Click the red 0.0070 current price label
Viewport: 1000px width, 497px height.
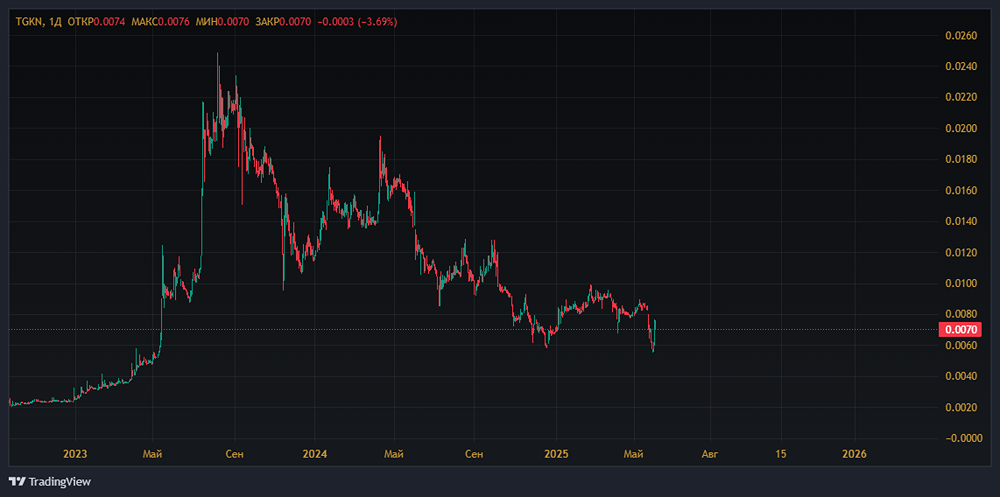pyautogui.click(x=960, y=330)
